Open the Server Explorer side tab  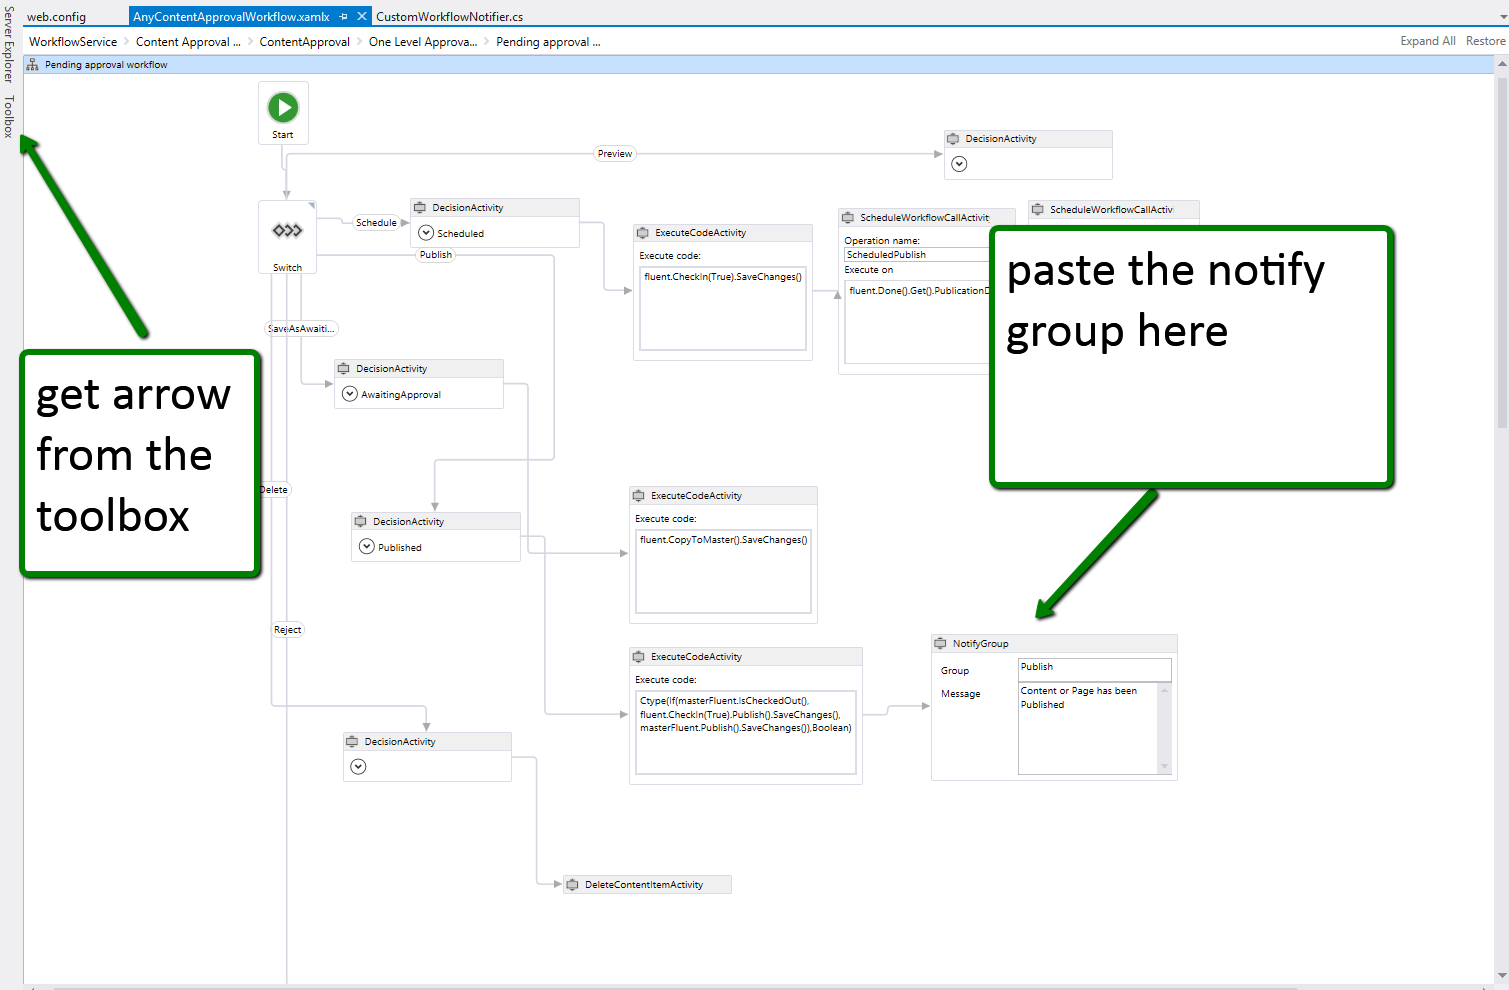tap(9, 46)
